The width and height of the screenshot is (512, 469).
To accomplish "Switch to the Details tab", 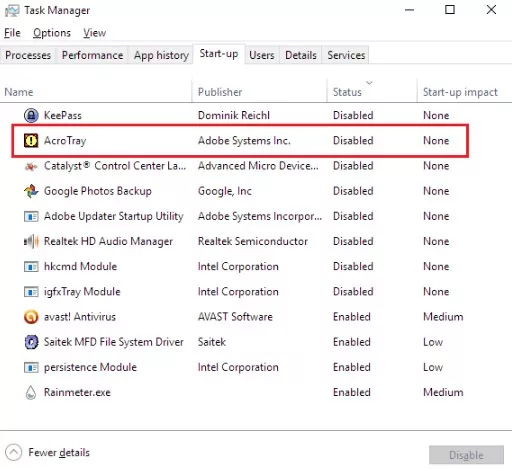I will [301, 55].
